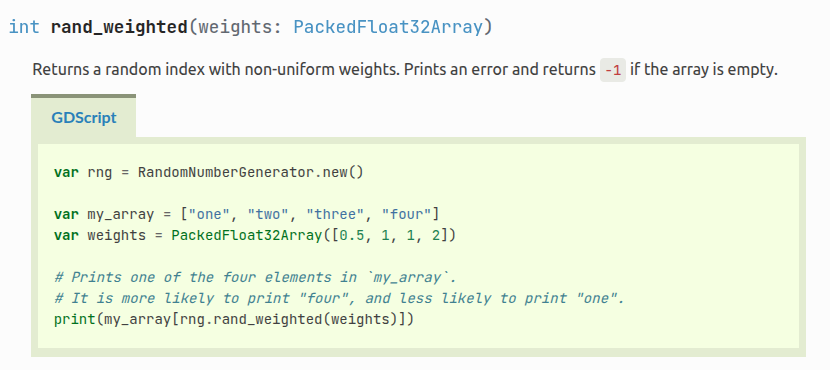Image resolution: width=830 pixels, height=370 pixels.
Task: Select the "three" string in my_array
Action: pos(335,214)
